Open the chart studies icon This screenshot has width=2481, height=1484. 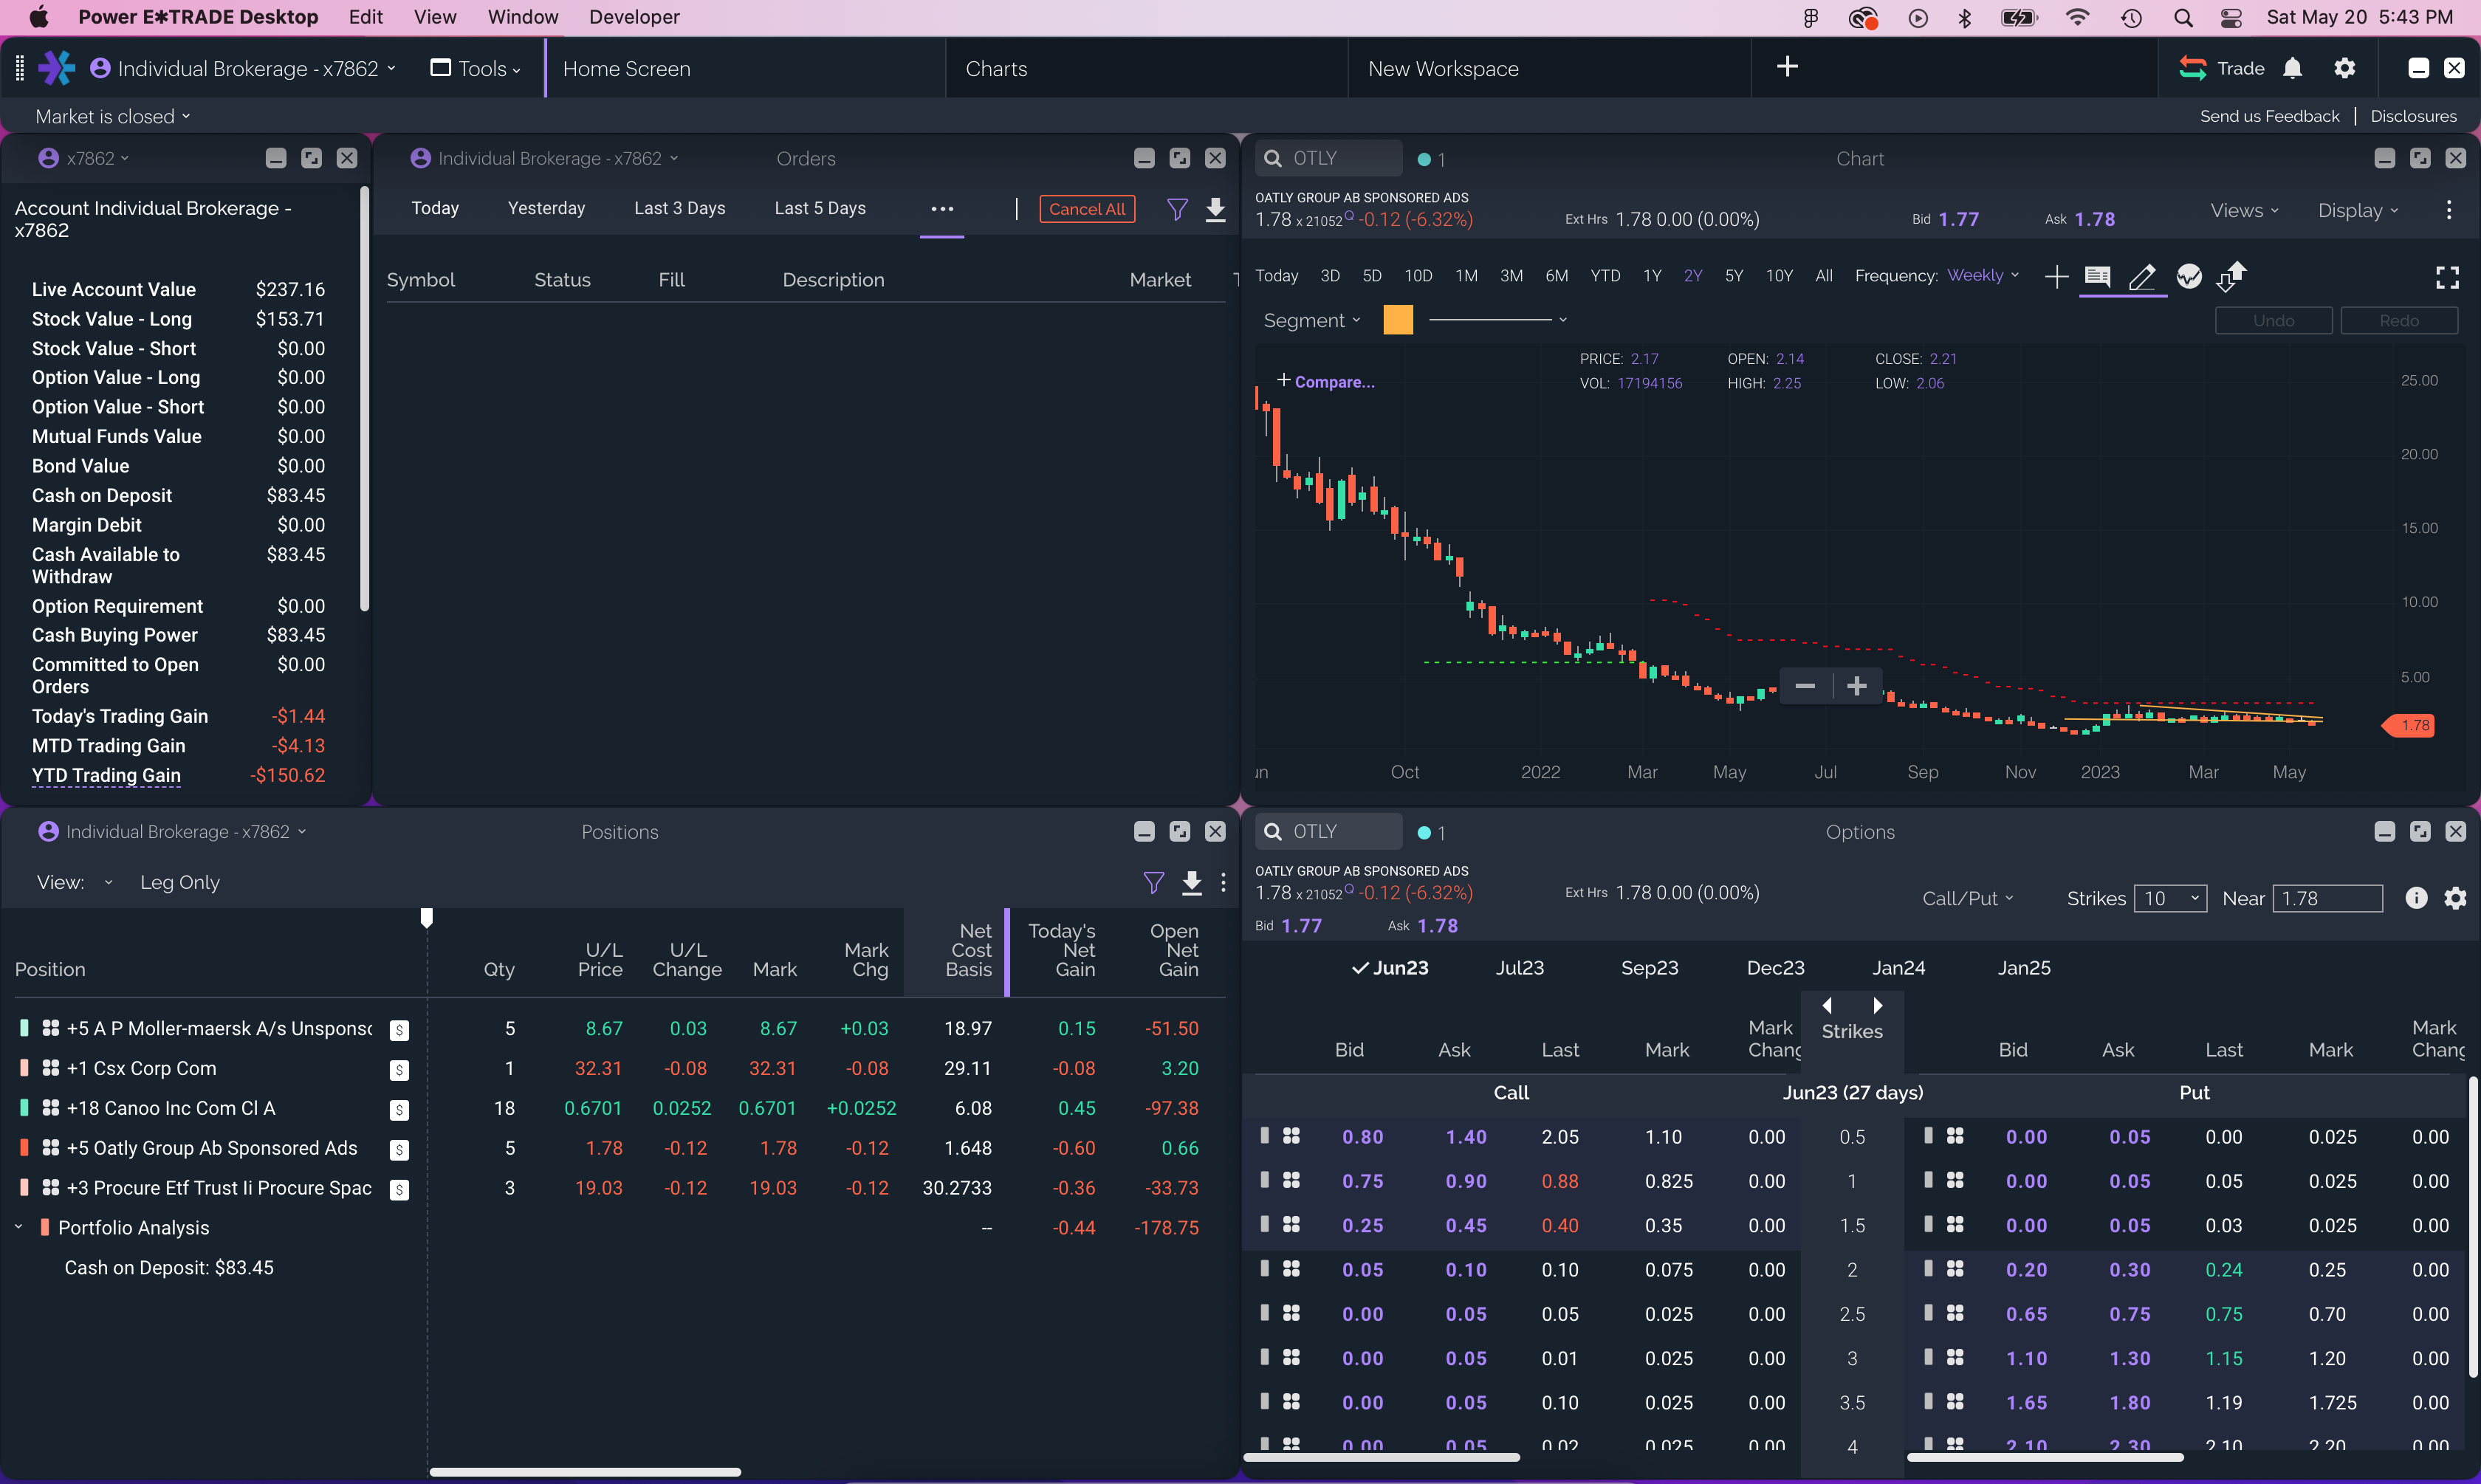pyautogui.click(x=2188, y=277)
